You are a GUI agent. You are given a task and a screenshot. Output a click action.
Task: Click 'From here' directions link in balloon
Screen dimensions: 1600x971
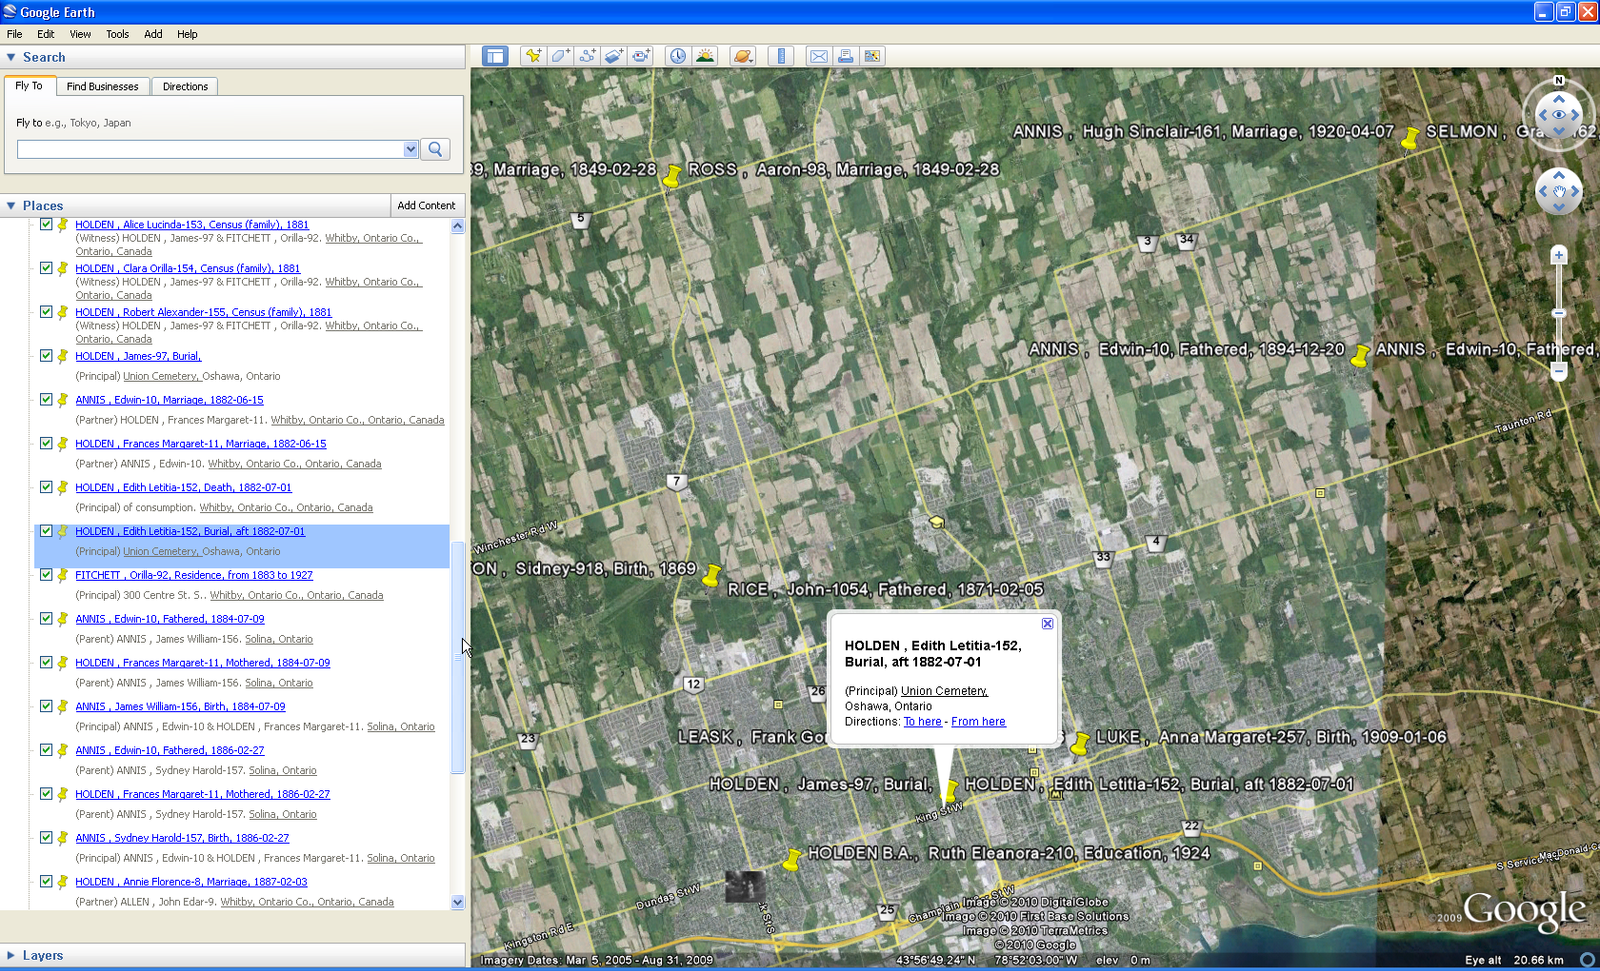(978, 722)
